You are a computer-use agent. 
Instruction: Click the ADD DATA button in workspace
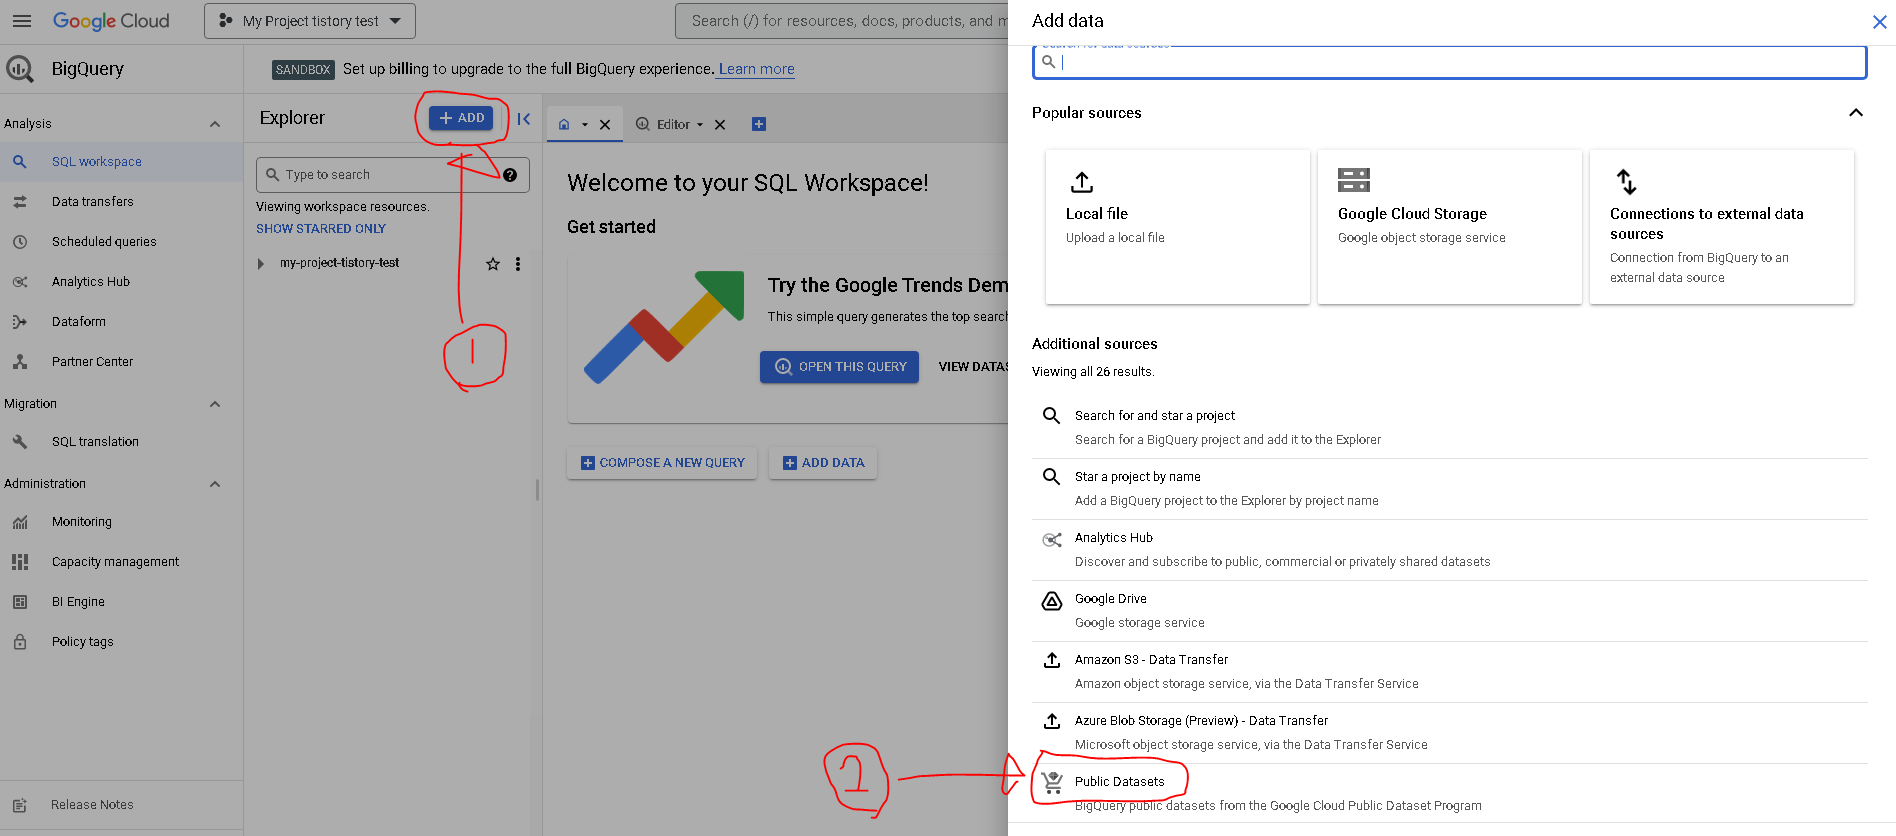[823, 463]
